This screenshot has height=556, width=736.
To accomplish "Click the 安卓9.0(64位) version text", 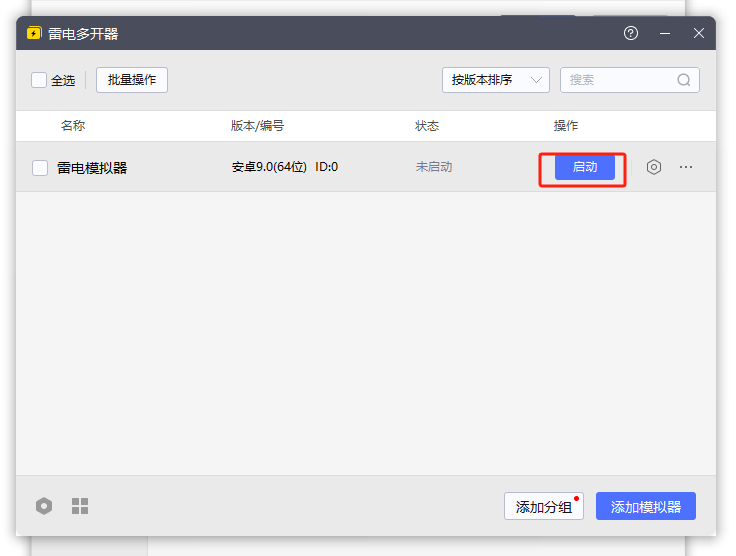I will pos(269,167).
